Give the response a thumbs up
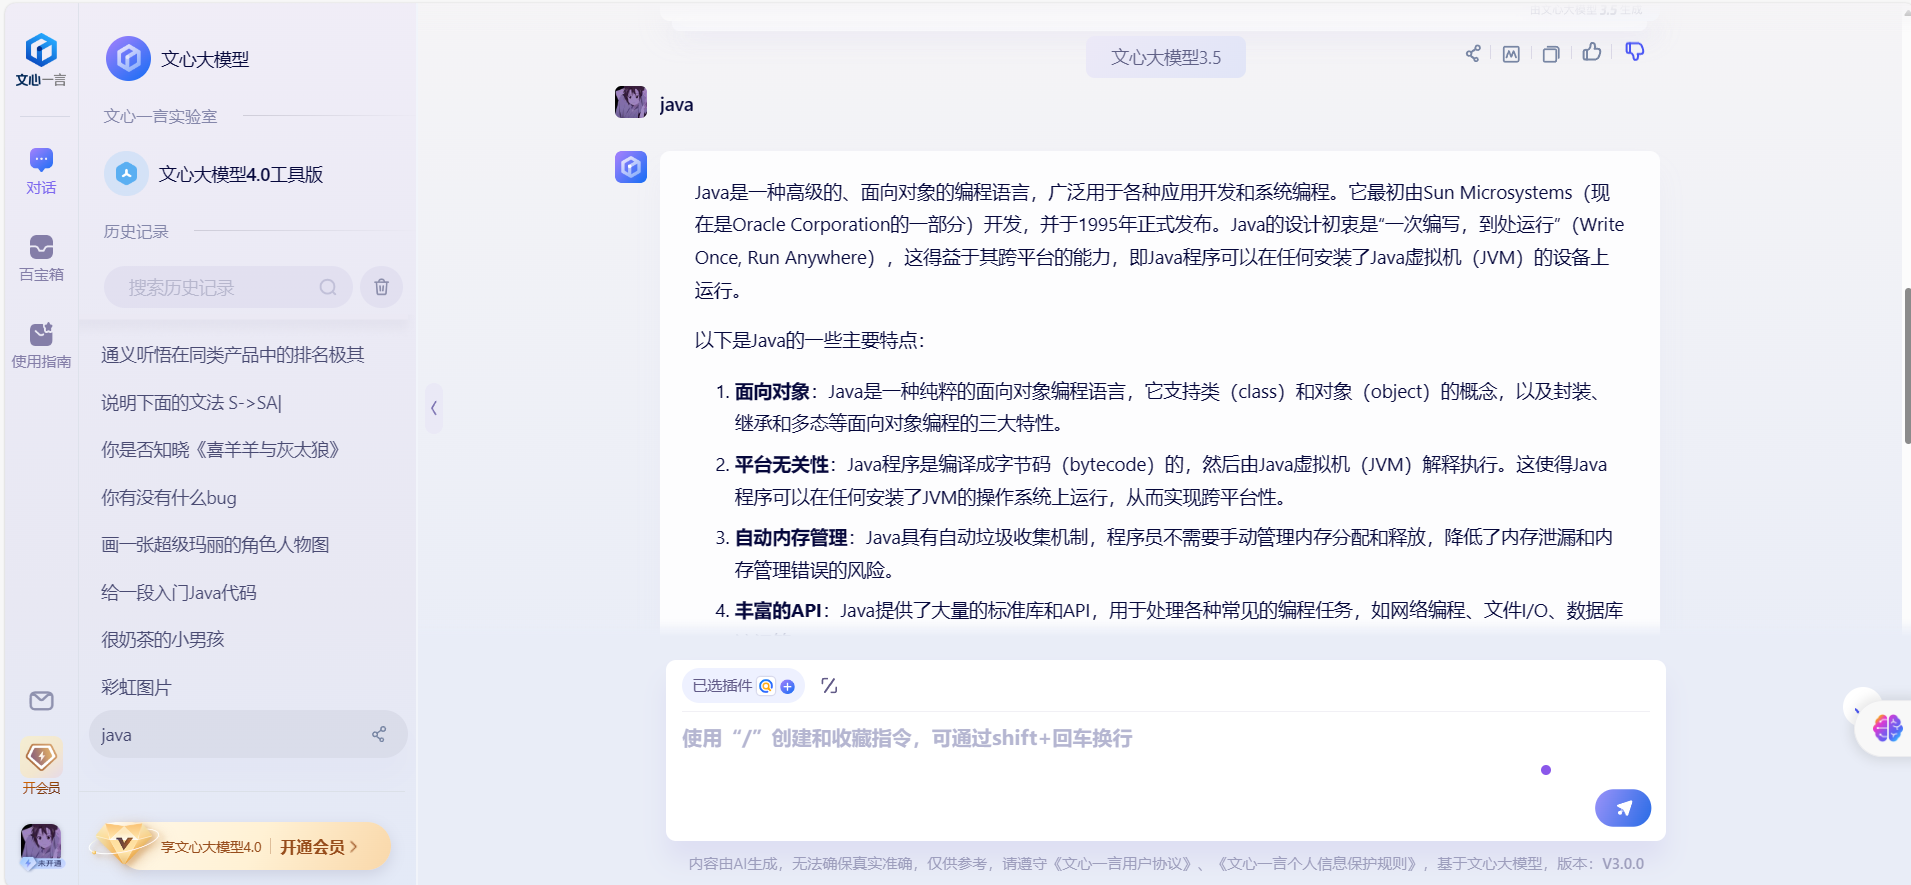The height and width of the screenshot is (885, 1911). (x=1592, y=52)
